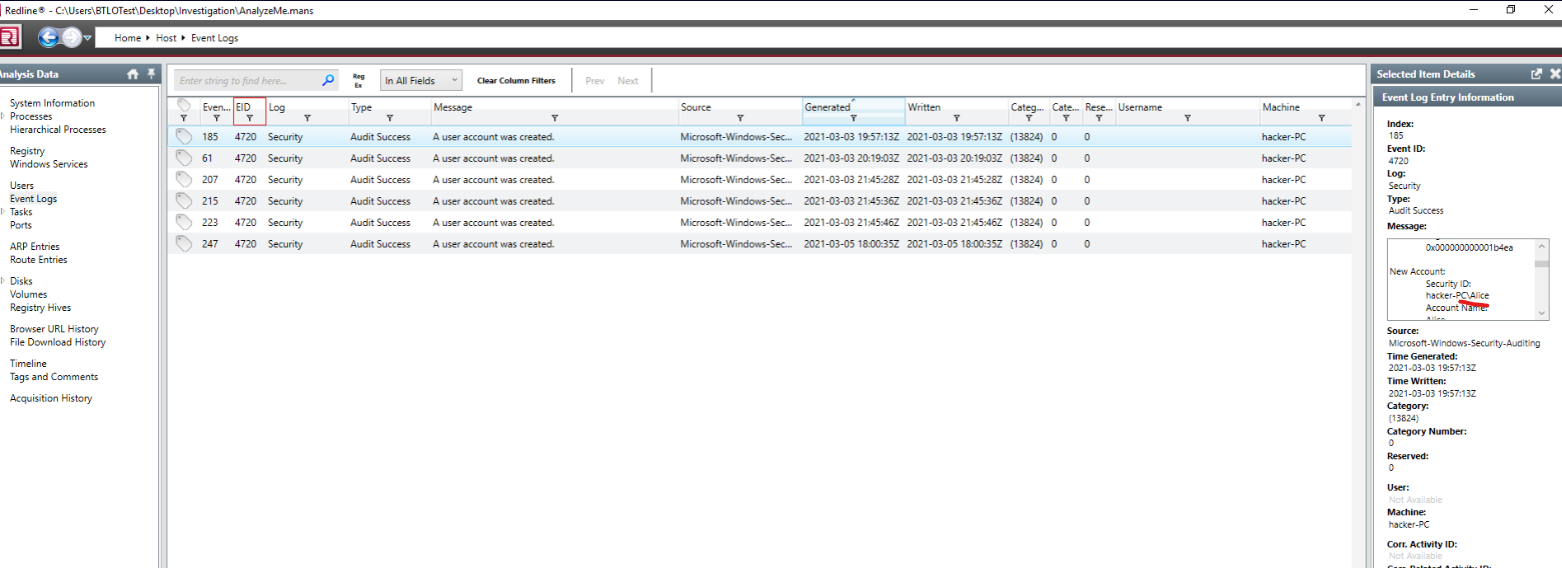Go back using the blue back arrow
1562x568 pixels.
(48, 38)
